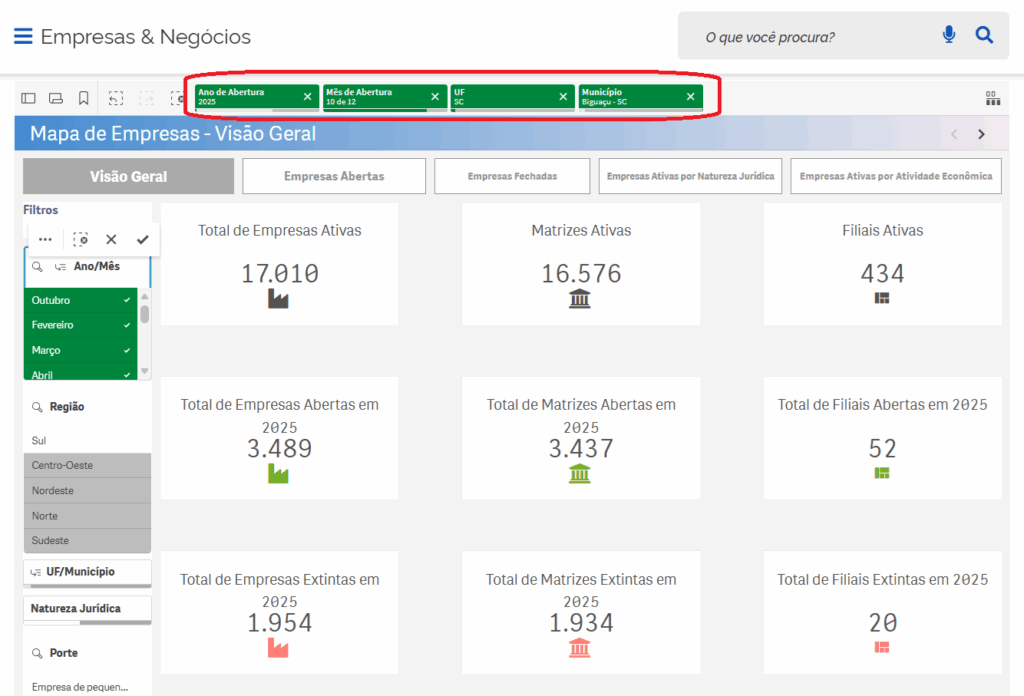The width and height of the screenshot is (1024, 696).
Task: Switch to the Empresas Abertas tab
Action: (334, 176)
